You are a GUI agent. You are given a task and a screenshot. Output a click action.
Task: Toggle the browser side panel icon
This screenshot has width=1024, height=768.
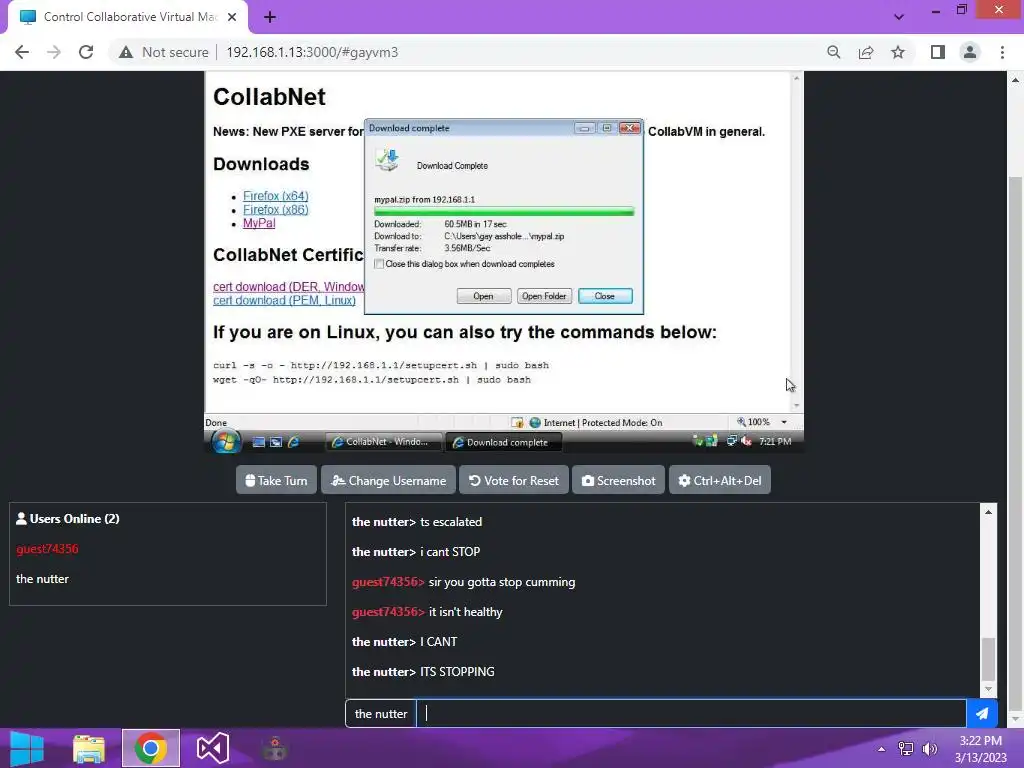pos(938,52)
